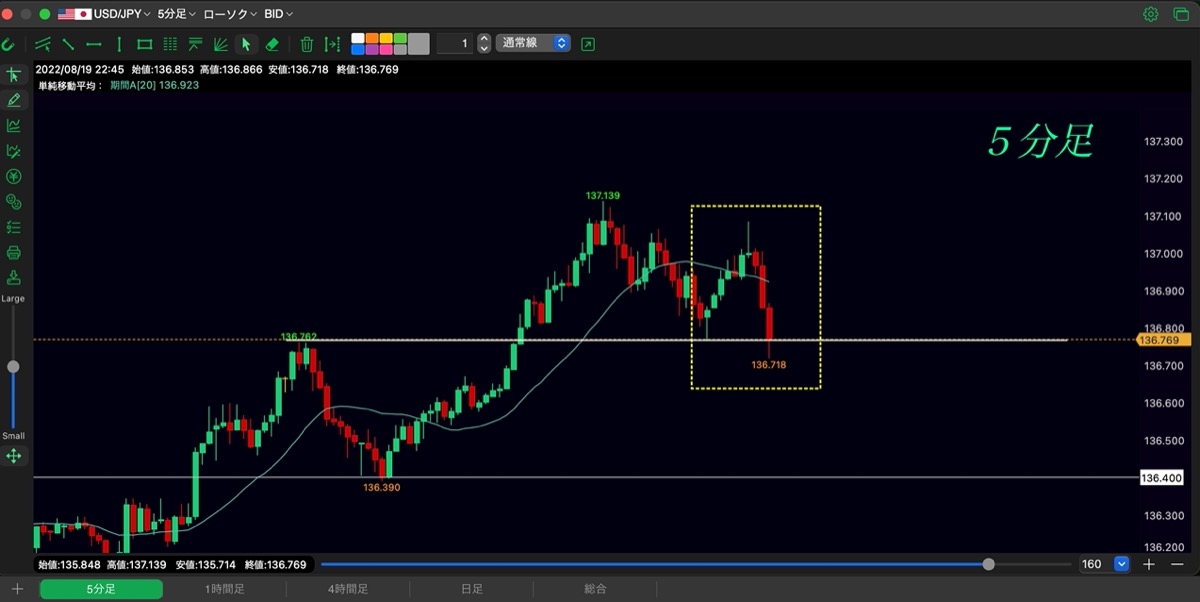Click the pencil drawing icon in sidebar
This screenshot has width=1200, height=602.
(14, 100)
